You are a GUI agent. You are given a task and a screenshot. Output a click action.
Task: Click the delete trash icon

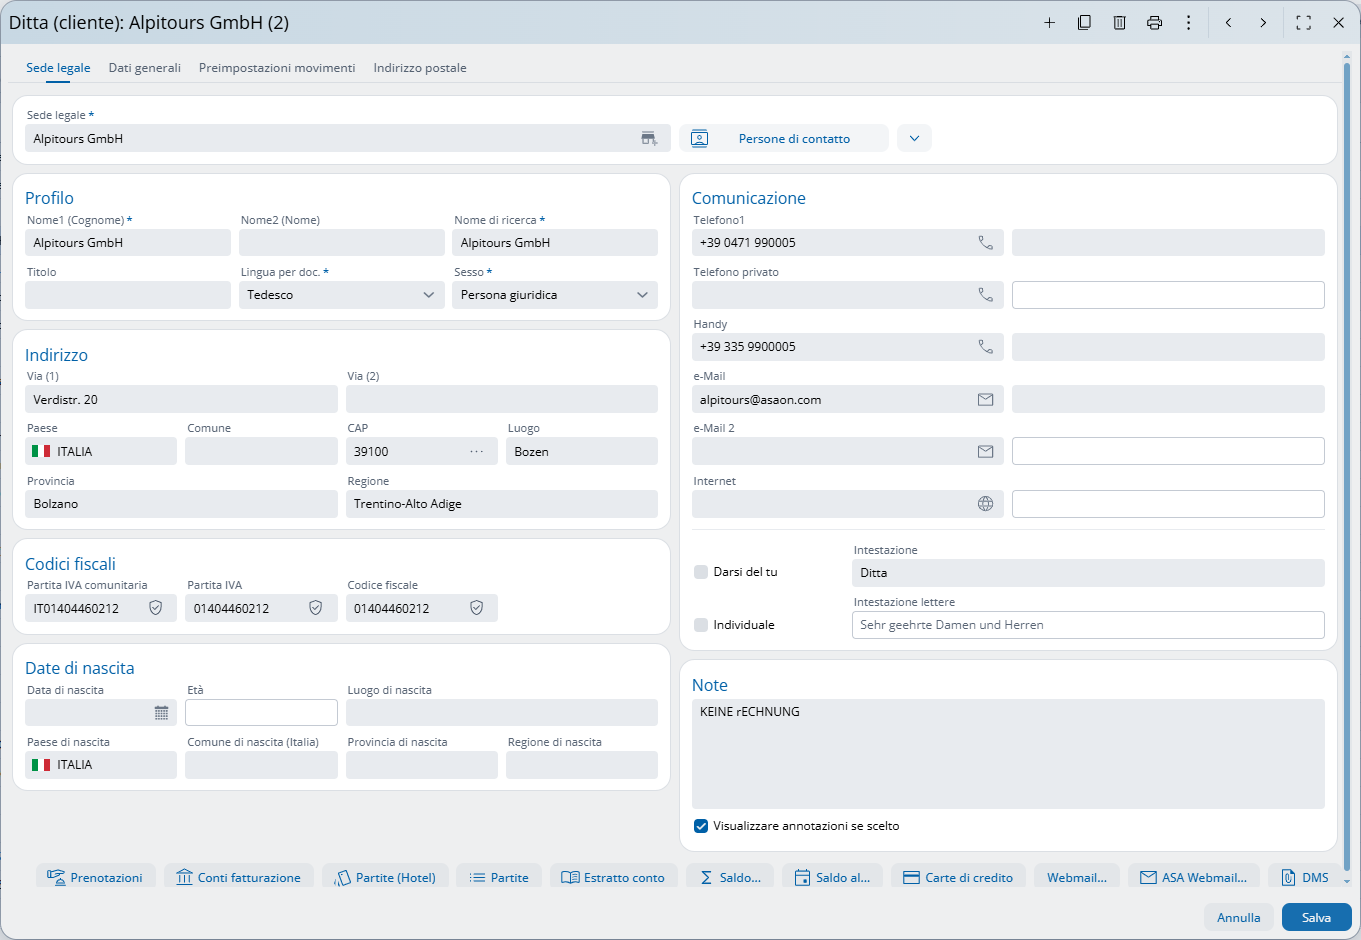point(1119,22)
